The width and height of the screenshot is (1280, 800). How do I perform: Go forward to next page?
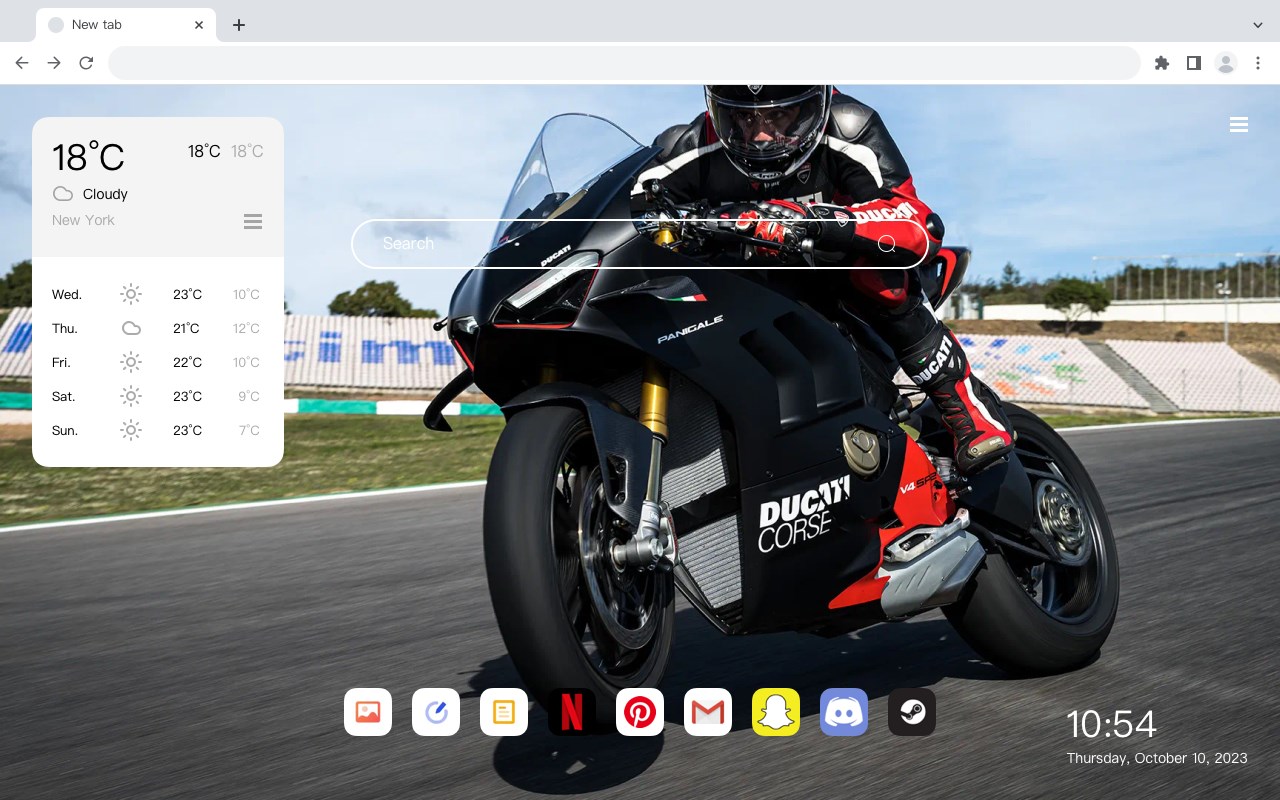pyautogui.click(x=54, y=63)
